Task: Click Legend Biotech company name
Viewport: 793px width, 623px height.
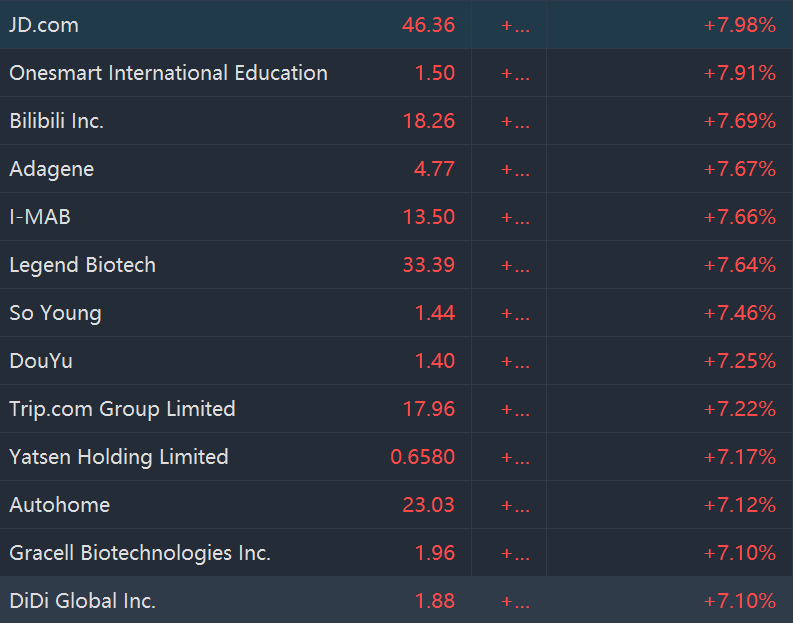Action: pos(83,265)
